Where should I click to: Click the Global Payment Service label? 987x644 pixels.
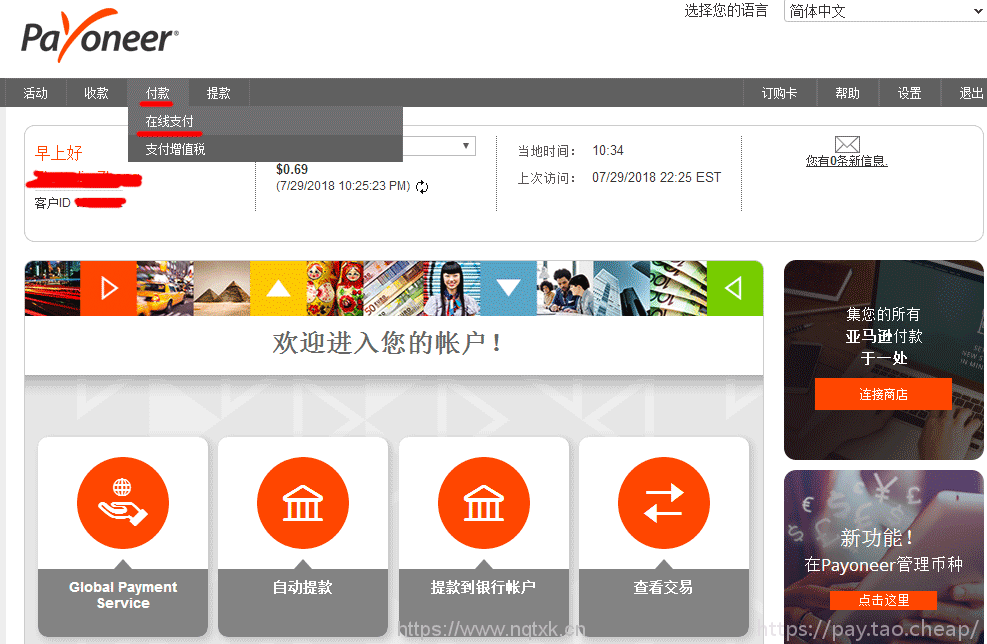point(123,595)
